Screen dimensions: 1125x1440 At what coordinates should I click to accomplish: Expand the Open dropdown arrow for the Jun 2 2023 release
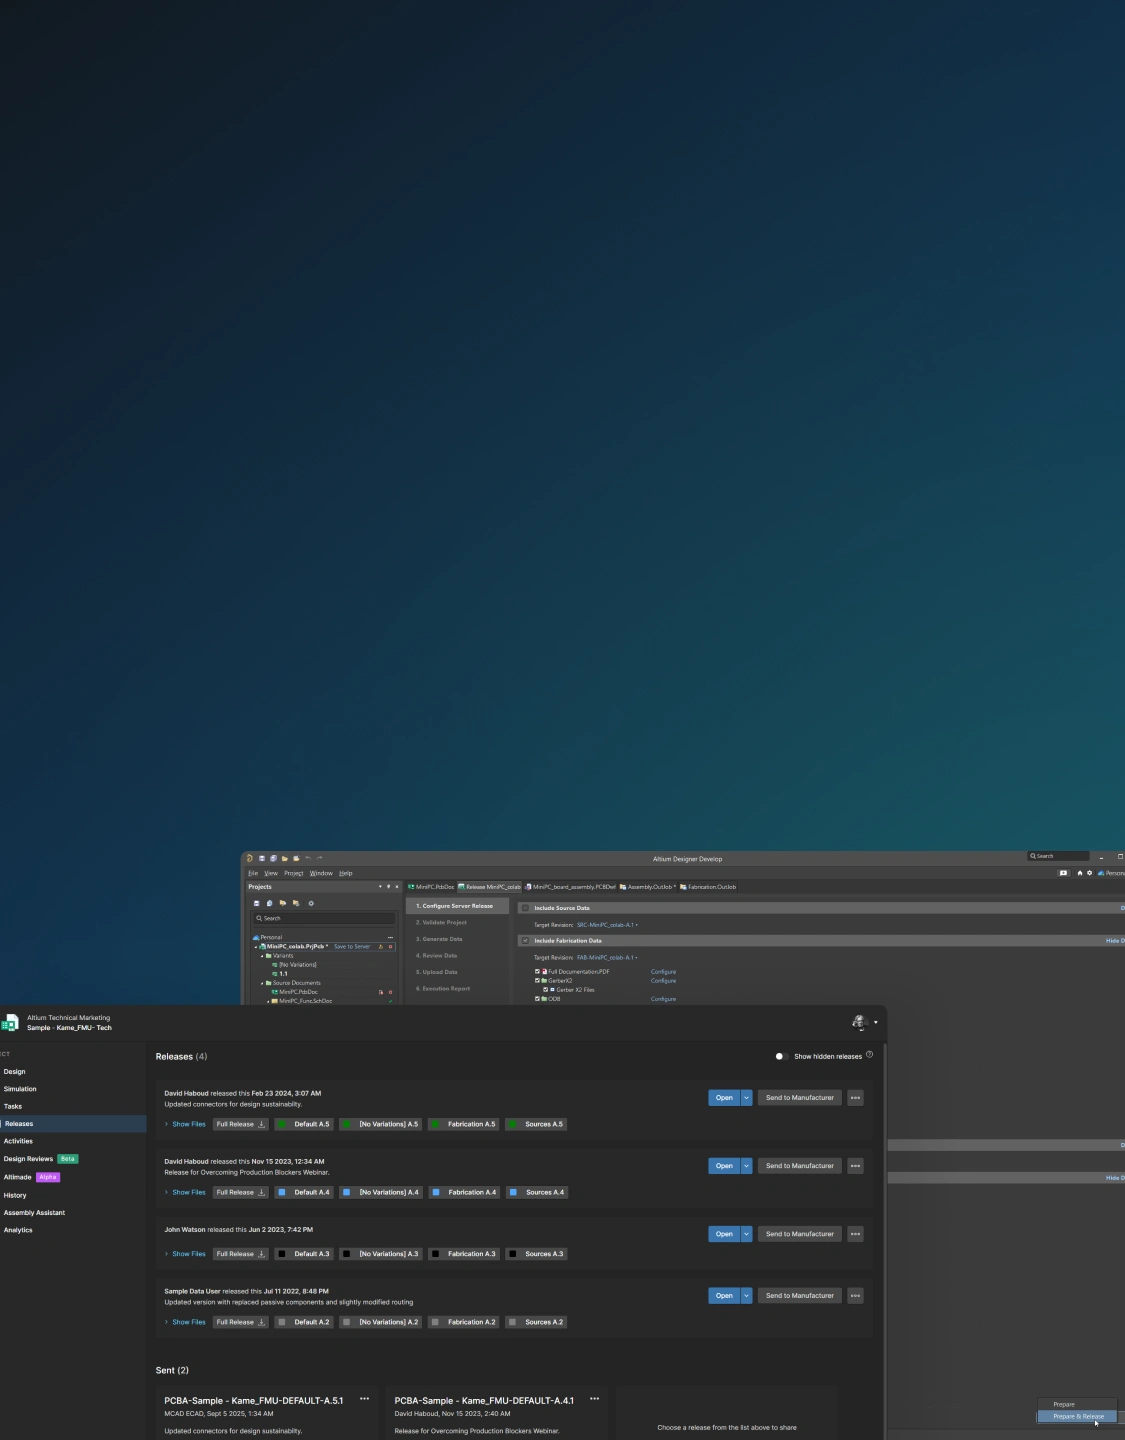coord(746,1234)
